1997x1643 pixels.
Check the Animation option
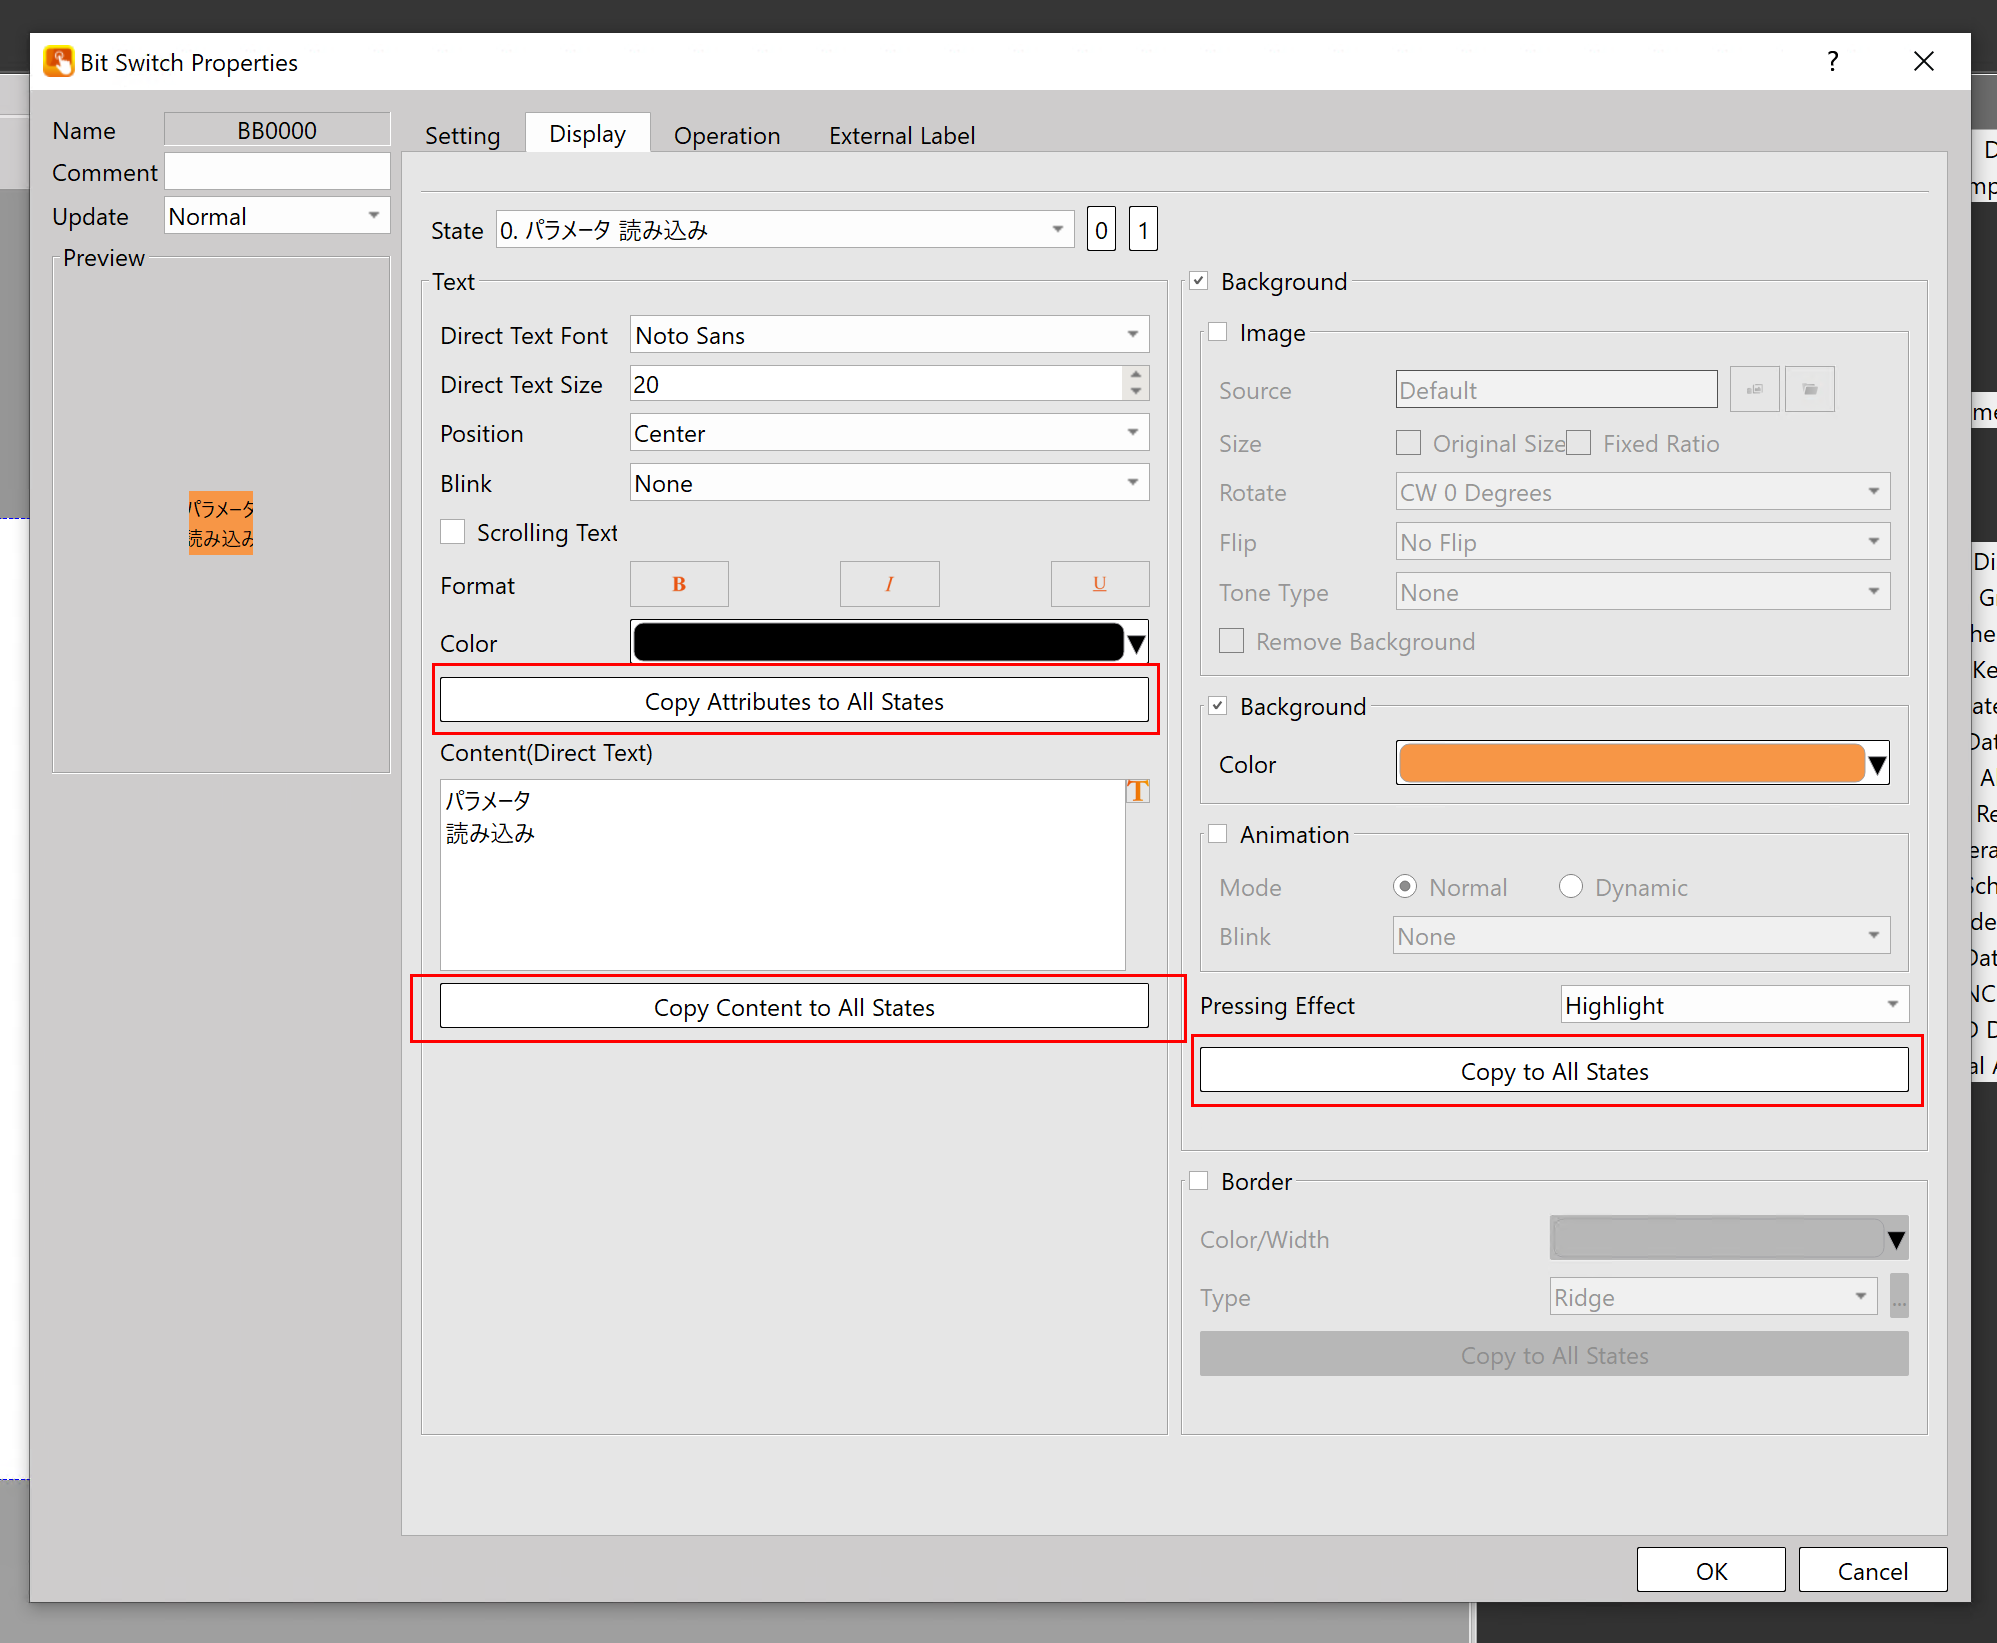coord(1218,834)
